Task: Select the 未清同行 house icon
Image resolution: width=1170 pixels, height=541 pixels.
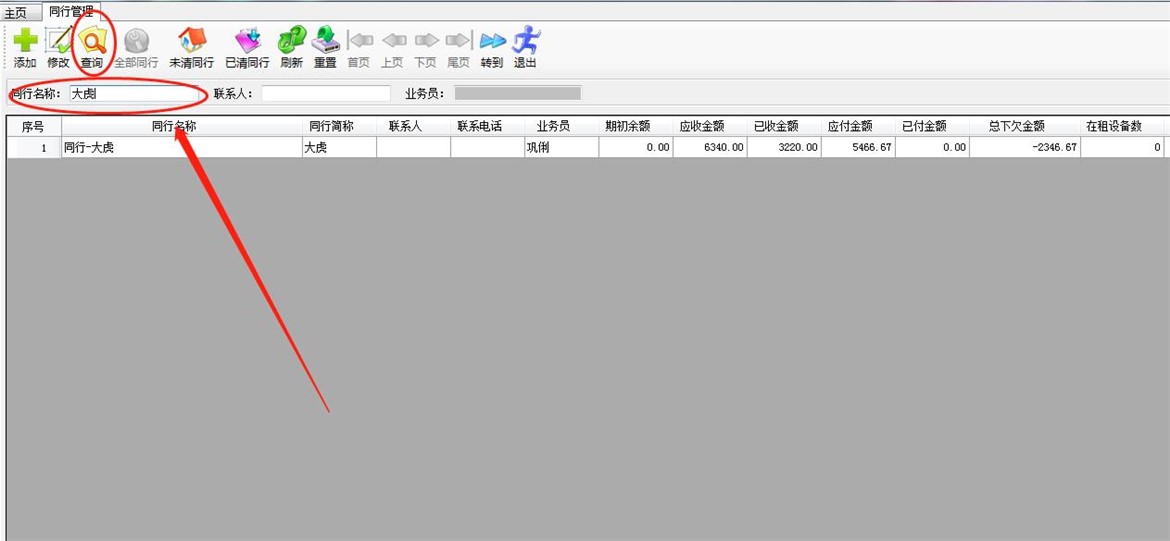Action: (x=191, y=40)
